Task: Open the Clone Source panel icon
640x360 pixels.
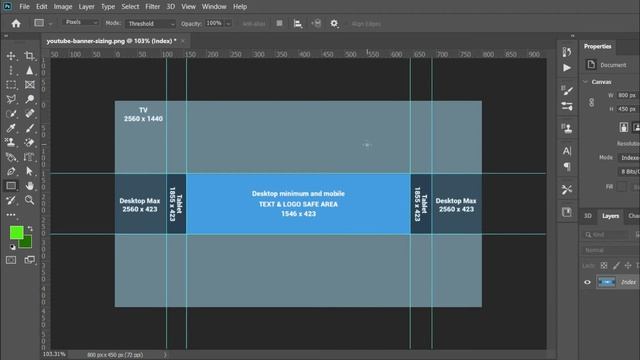Action: click(567, 129)
